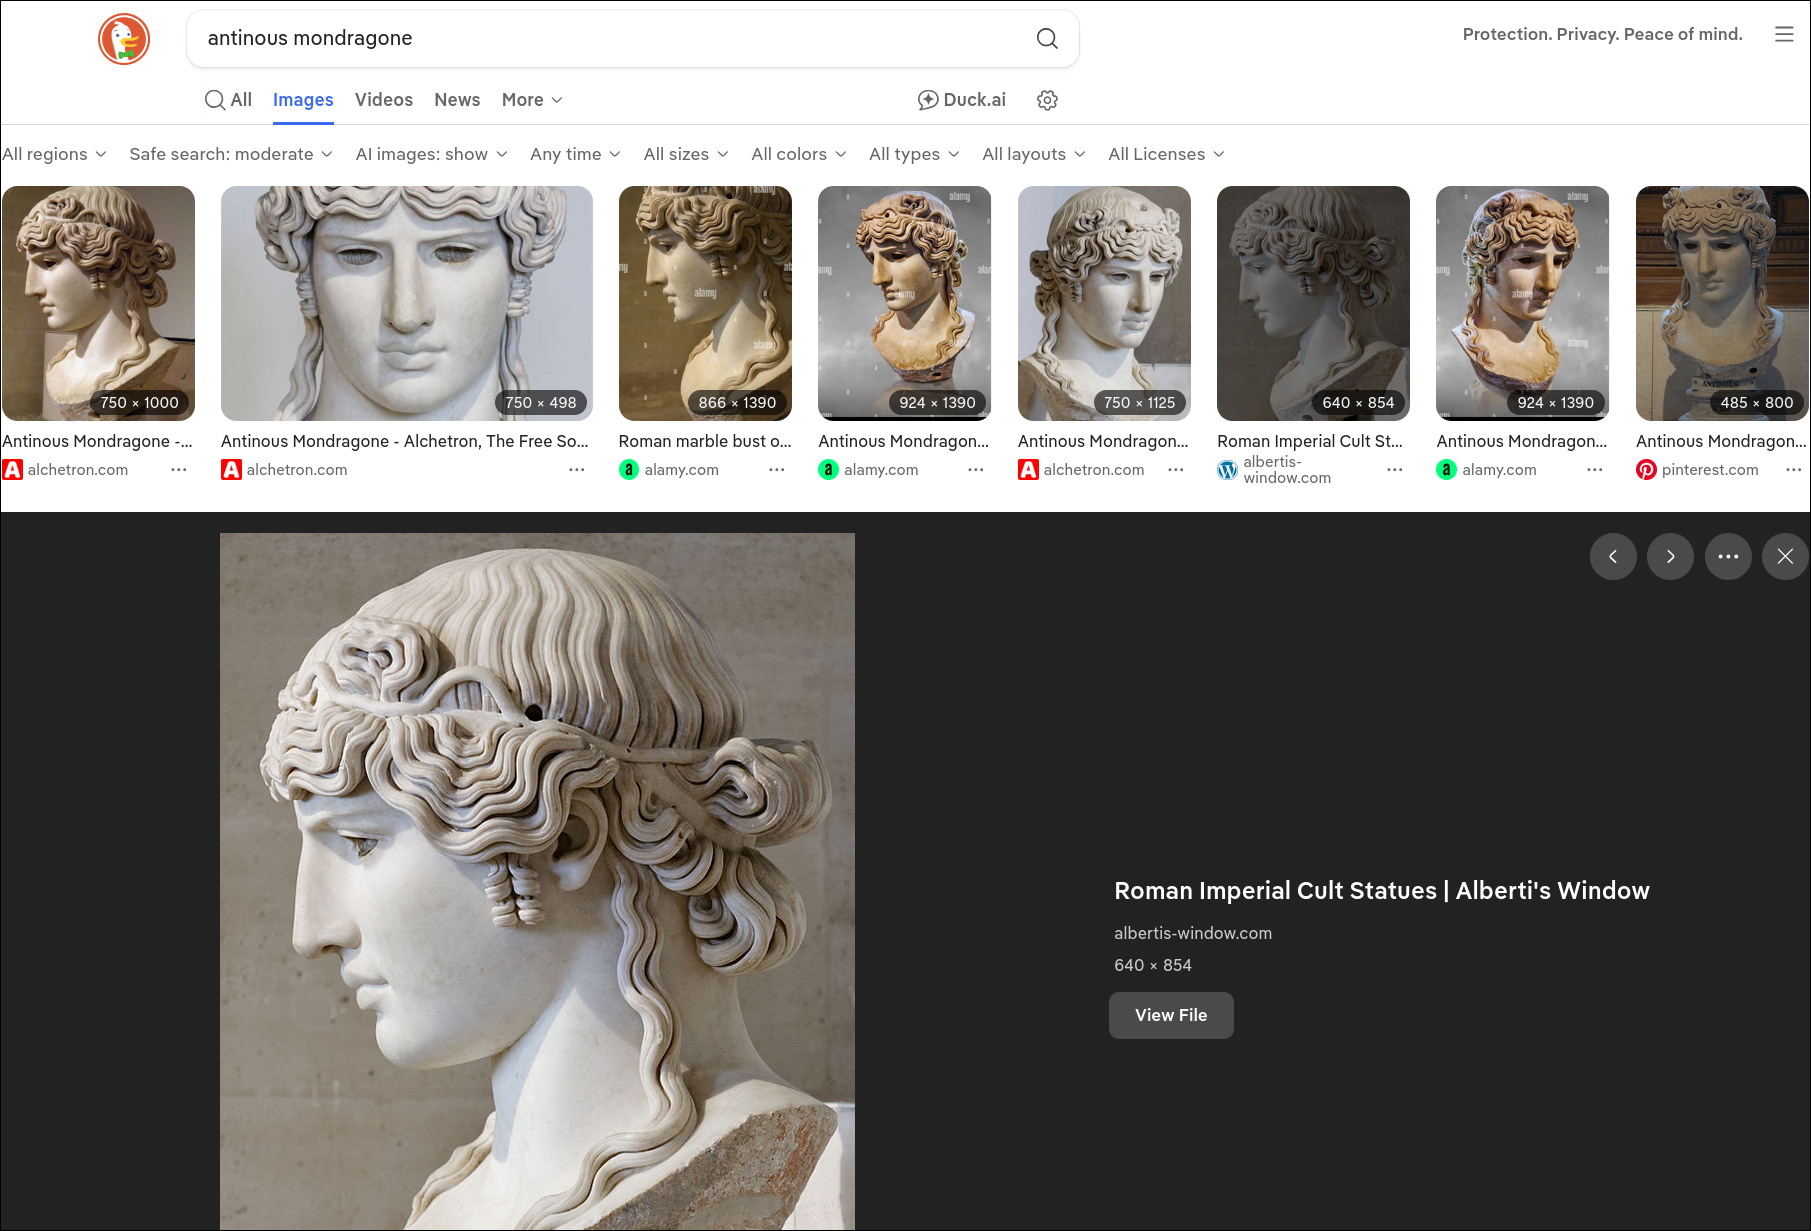Click the magnifier search icon in search box
Viewport: 1811px width, 1231px height.
(x=1047, y=38)
